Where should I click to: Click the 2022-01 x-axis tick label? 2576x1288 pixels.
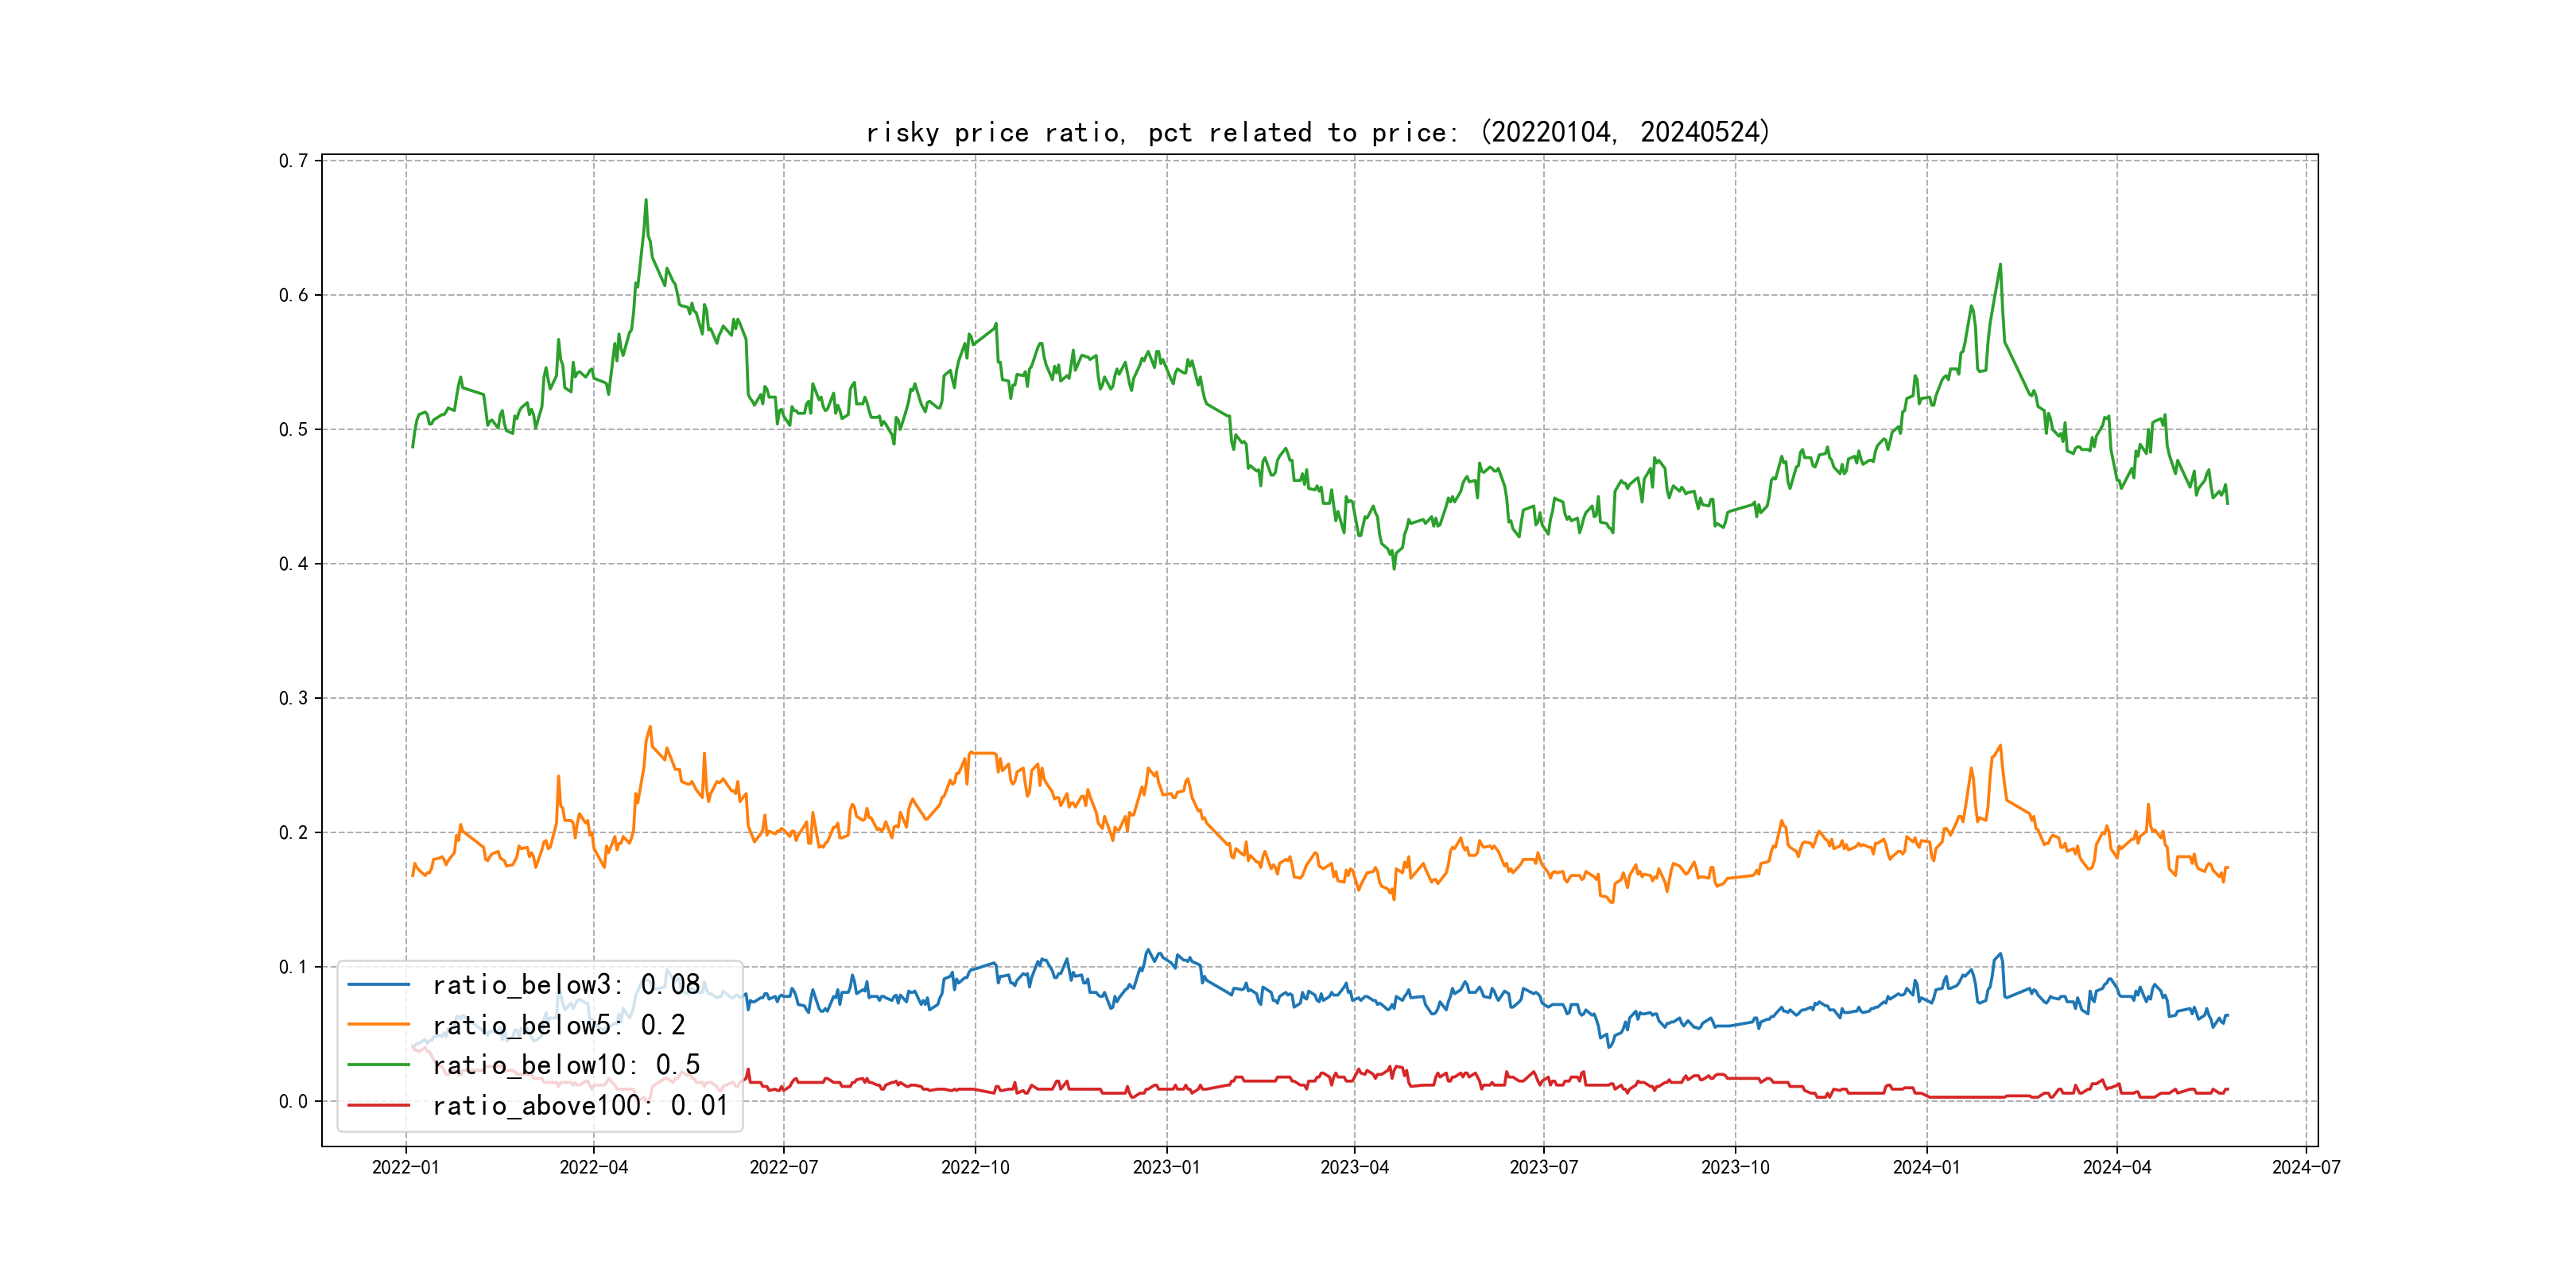(x=405, y=1167)
